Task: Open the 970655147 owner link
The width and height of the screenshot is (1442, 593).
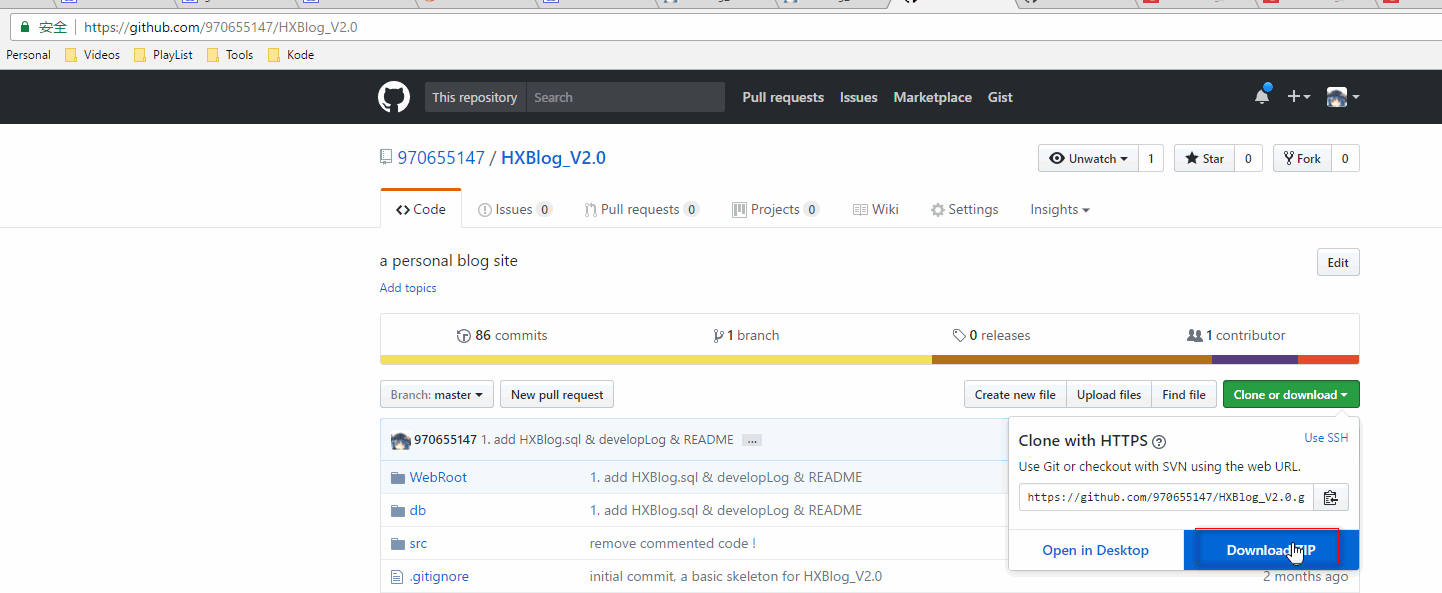Action: (x=441, y=157)
